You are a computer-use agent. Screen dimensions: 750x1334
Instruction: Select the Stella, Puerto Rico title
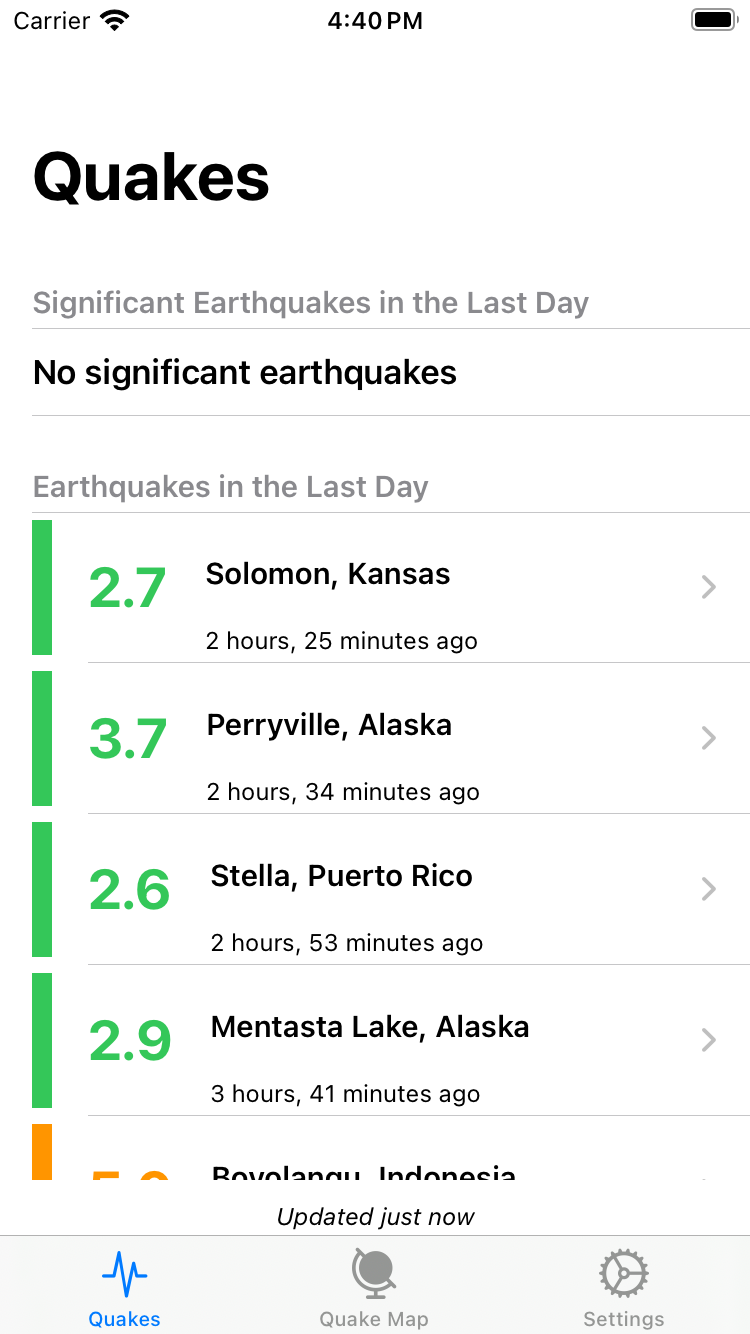click(341, 876)
